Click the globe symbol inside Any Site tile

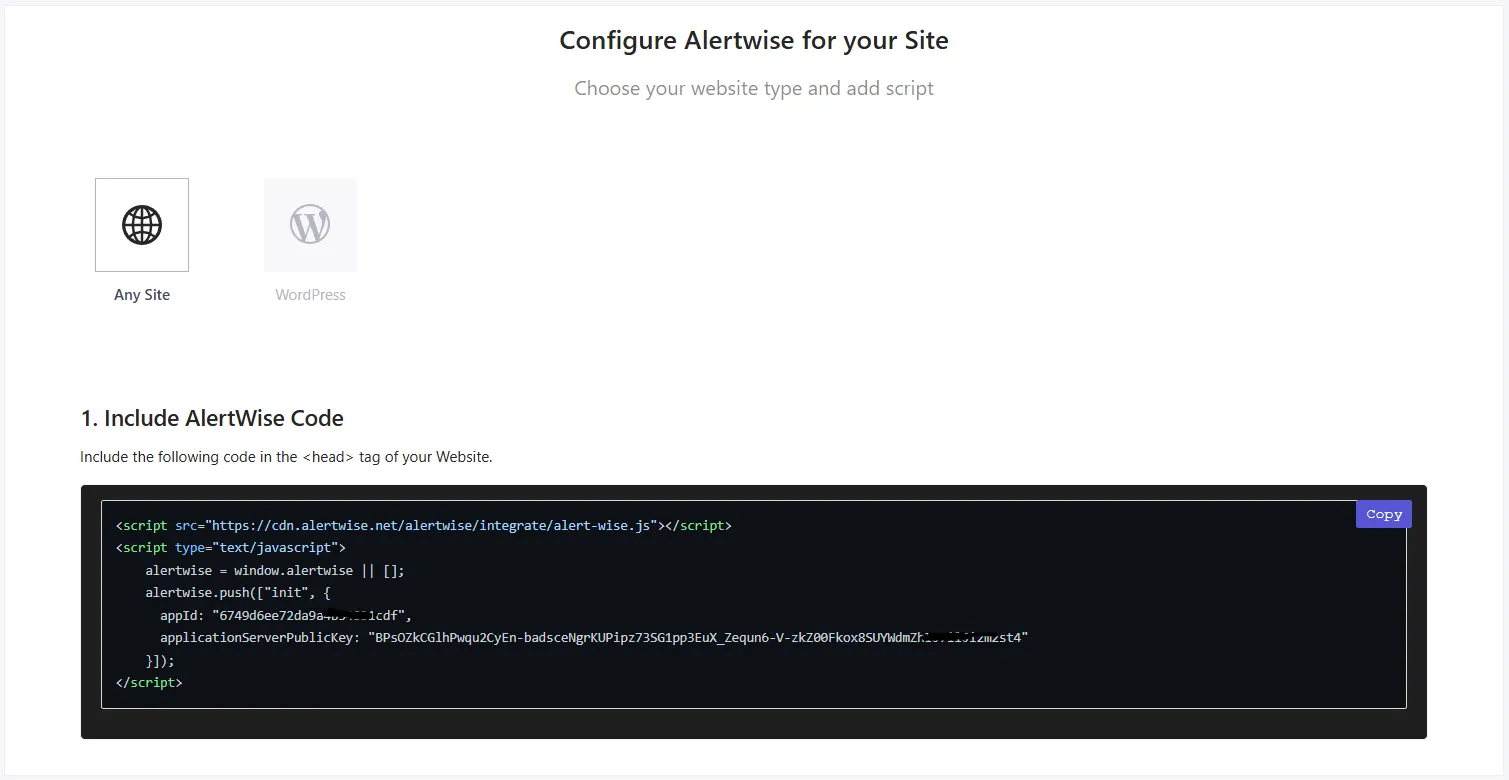pyautogui.click(x=141, y=225)
